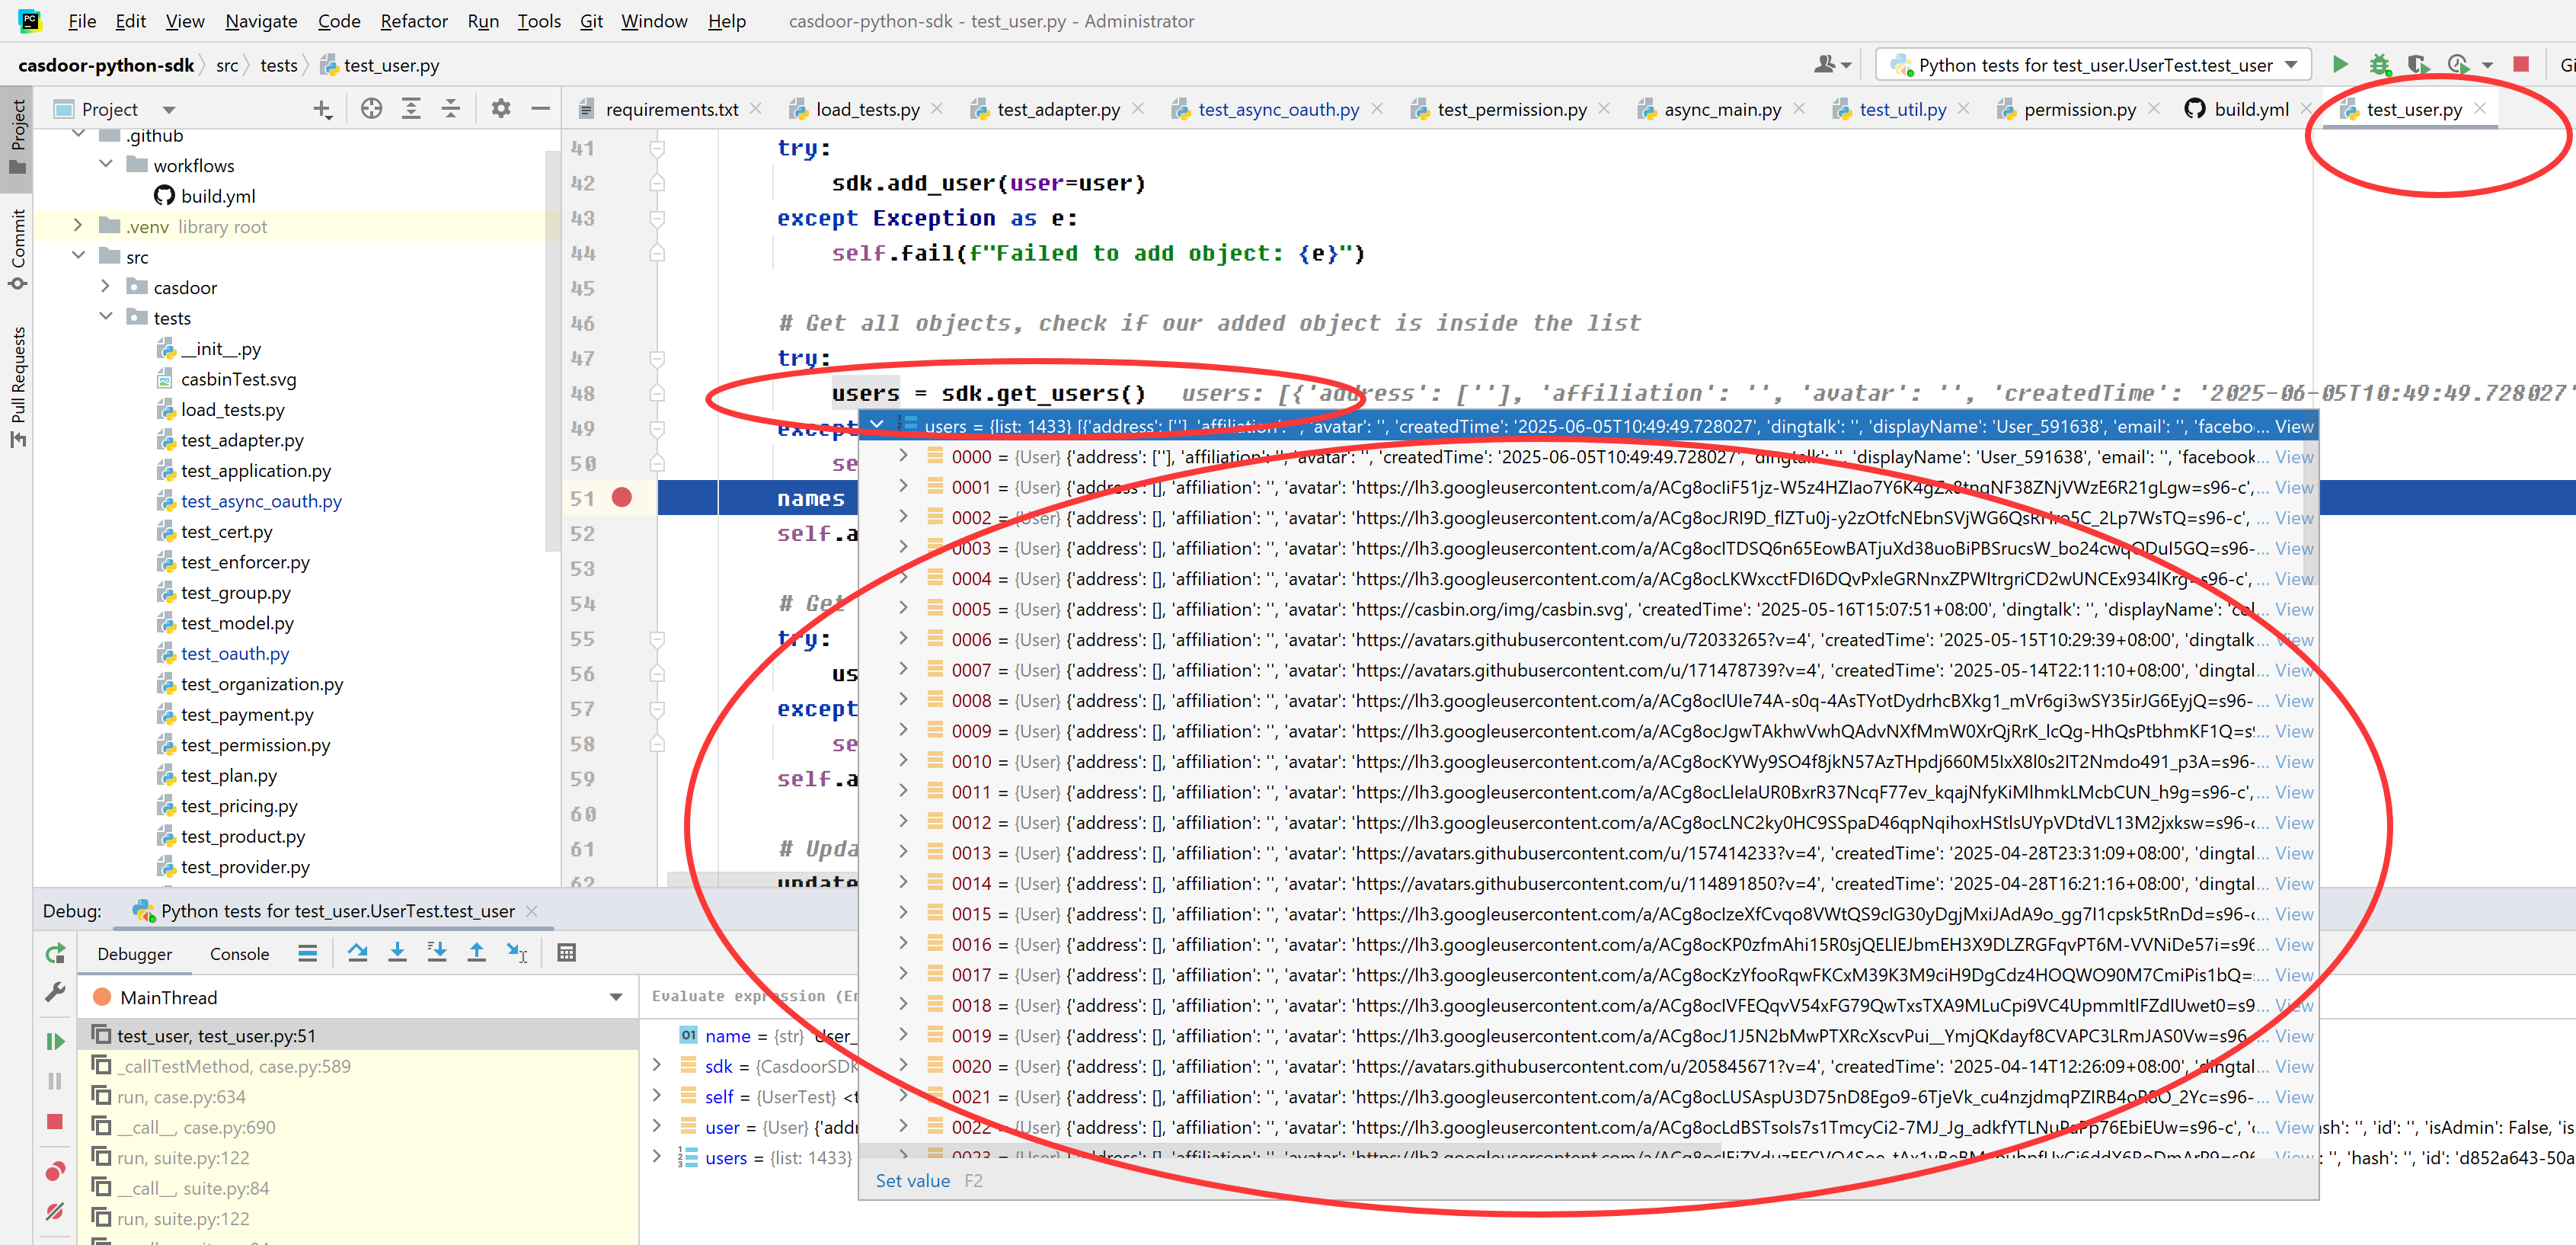
Task: Toggle the breakpoint on line 51
Action: (621, 497)
